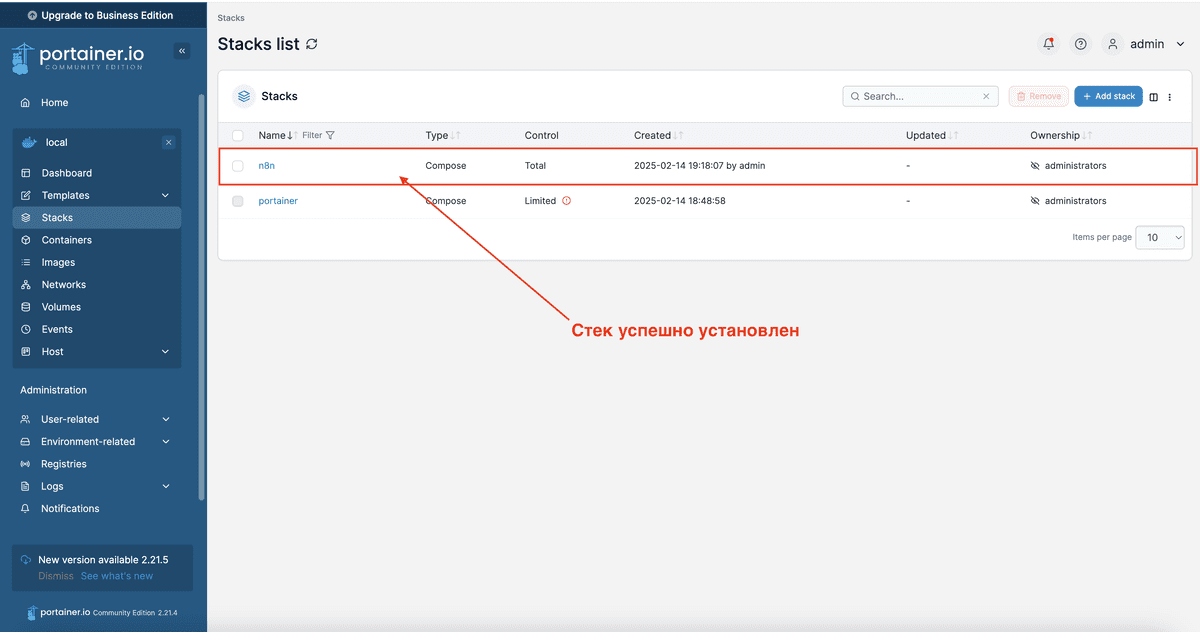Open the n8n stack link
Viewport: 1200px width, 632px height.
point(267,165)
